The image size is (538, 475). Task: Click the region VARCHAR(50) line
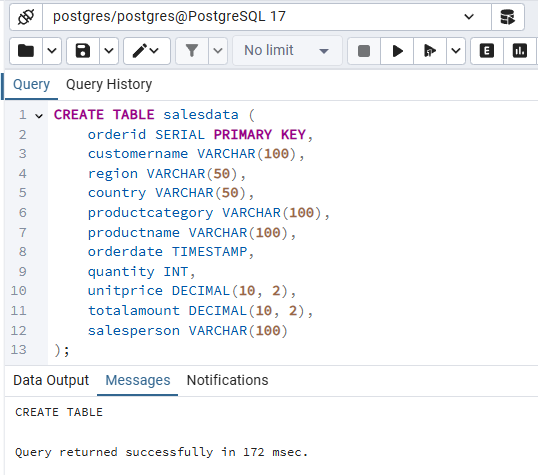(x=167, y=174)
